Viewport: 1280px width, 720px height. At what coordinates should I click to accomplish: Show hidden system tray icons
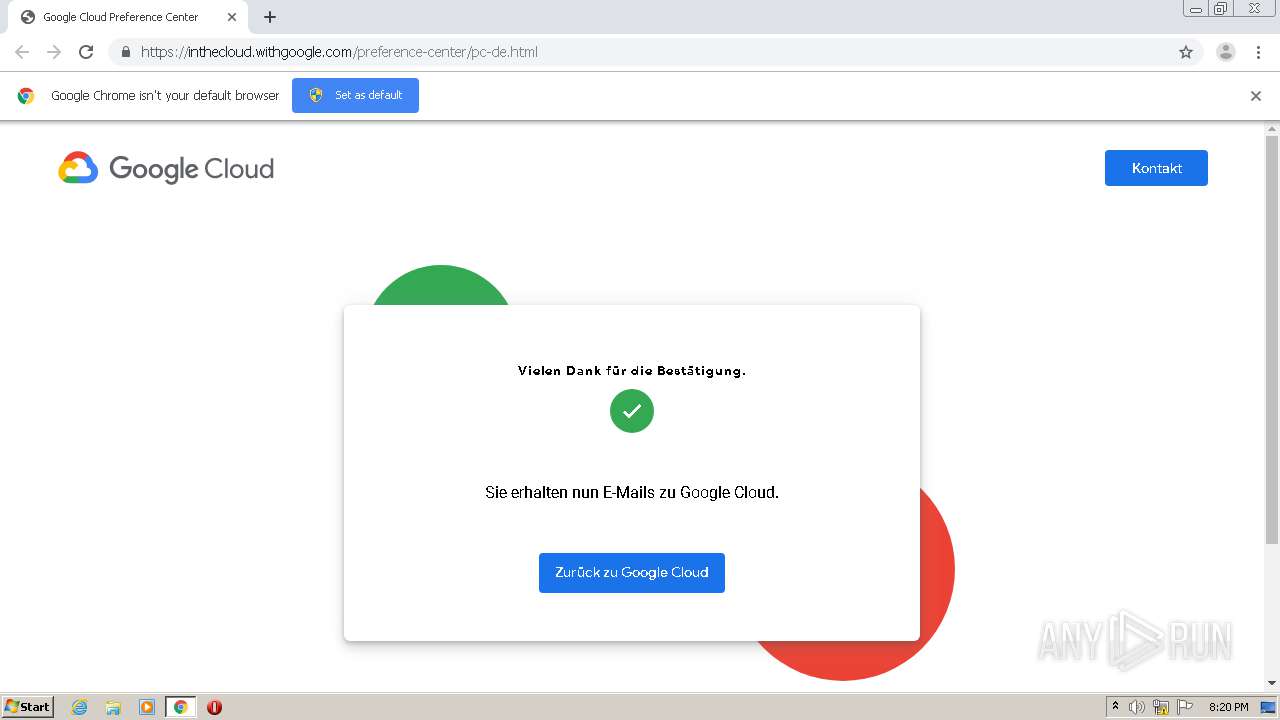click(x=1115, y=707)
